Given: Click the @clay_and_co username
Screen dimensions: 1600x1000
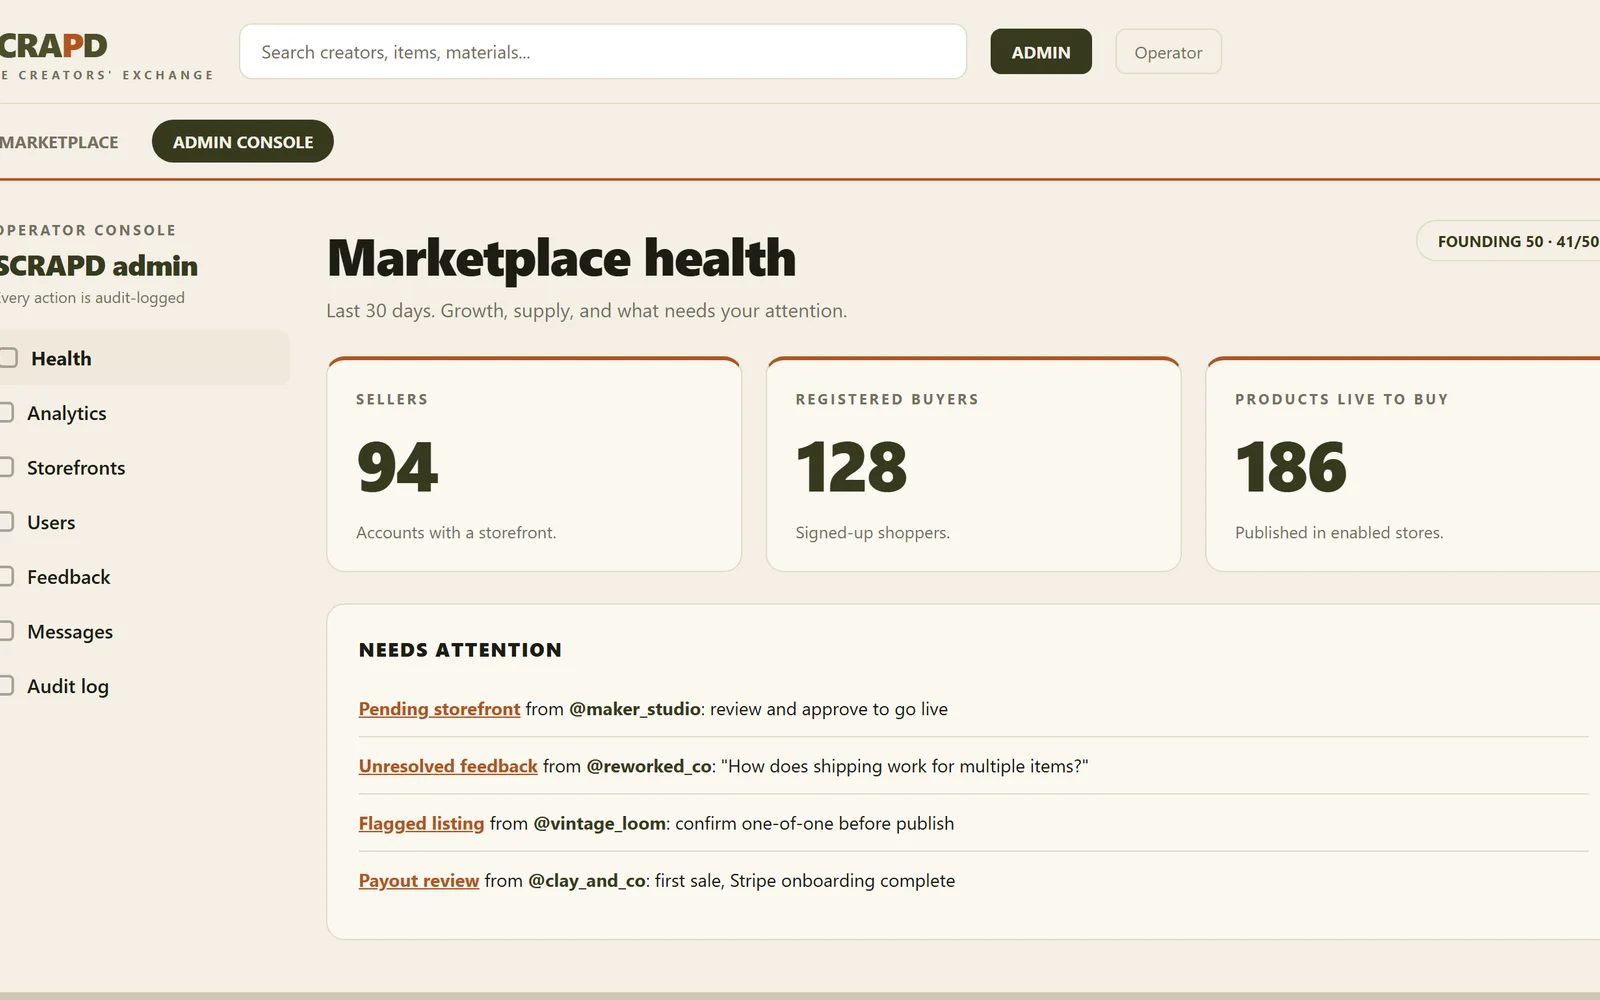Looking at the screenshot, I should click(587, 880).
